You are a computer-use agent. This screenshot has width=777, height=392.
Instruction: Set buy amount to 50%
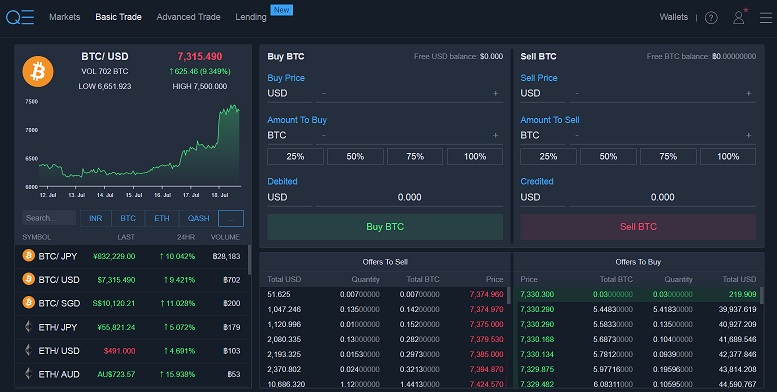355,157
